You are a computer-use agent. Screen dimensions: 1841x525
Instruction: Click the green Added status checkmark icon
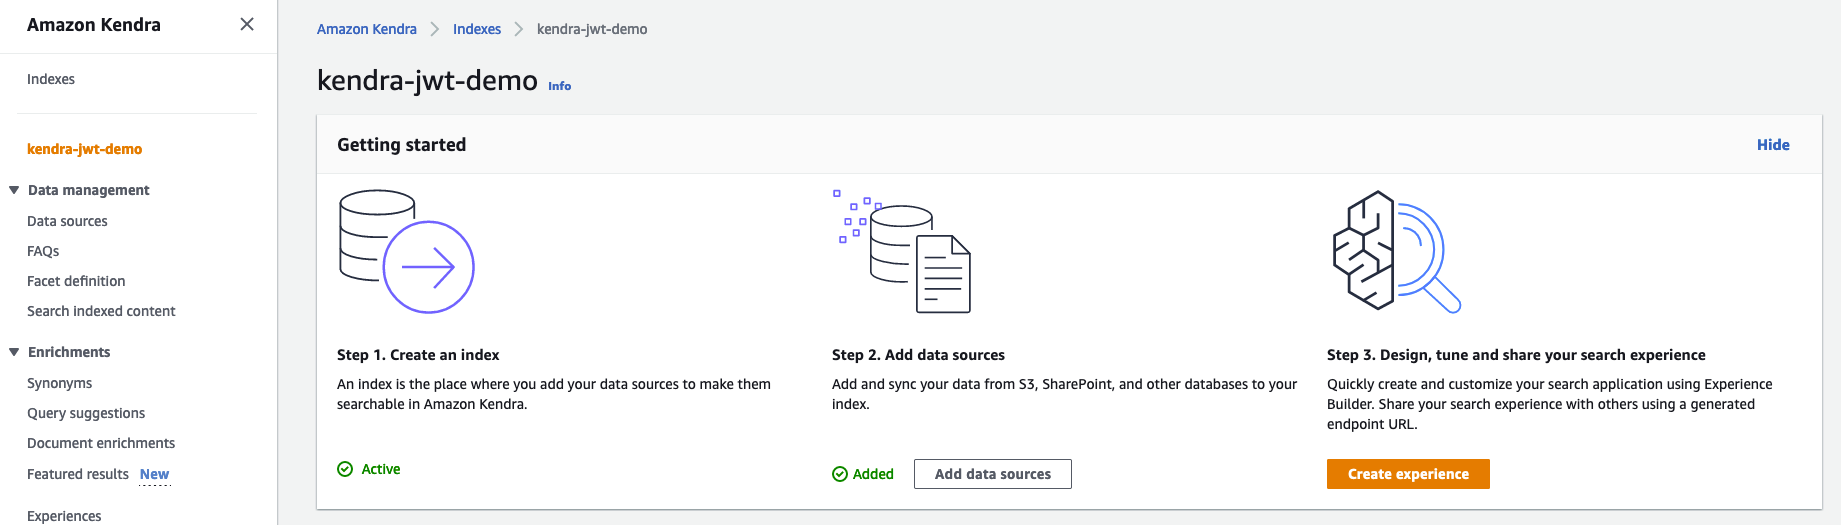(840, 474)
